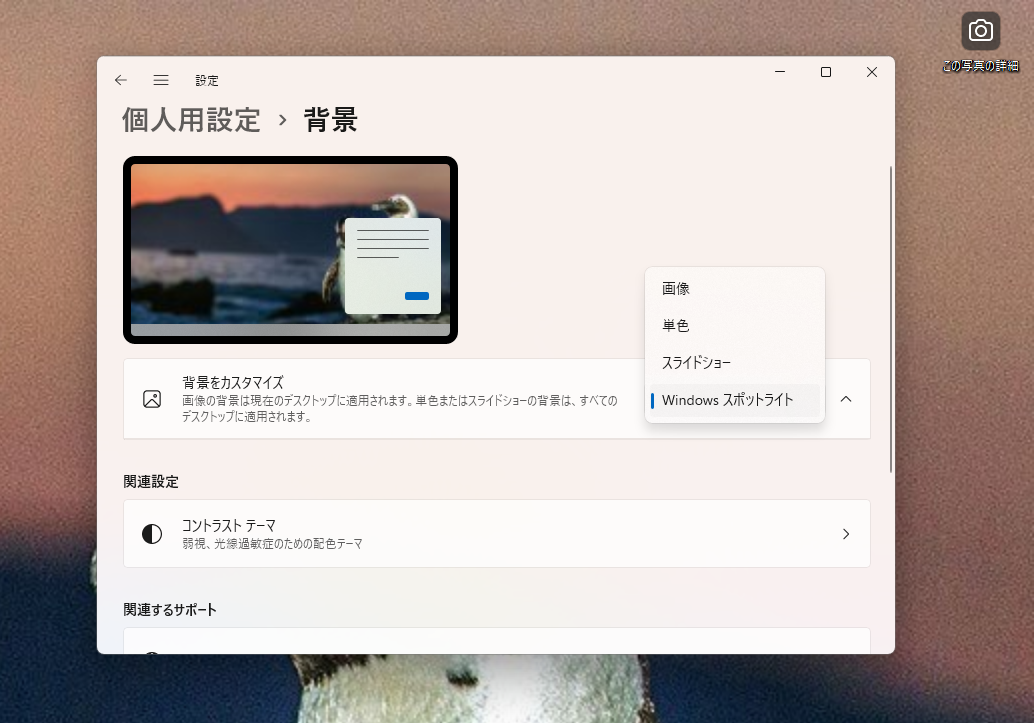Click the picture icon beside 背景をカスタマイズ

click(x=153, y=399)
